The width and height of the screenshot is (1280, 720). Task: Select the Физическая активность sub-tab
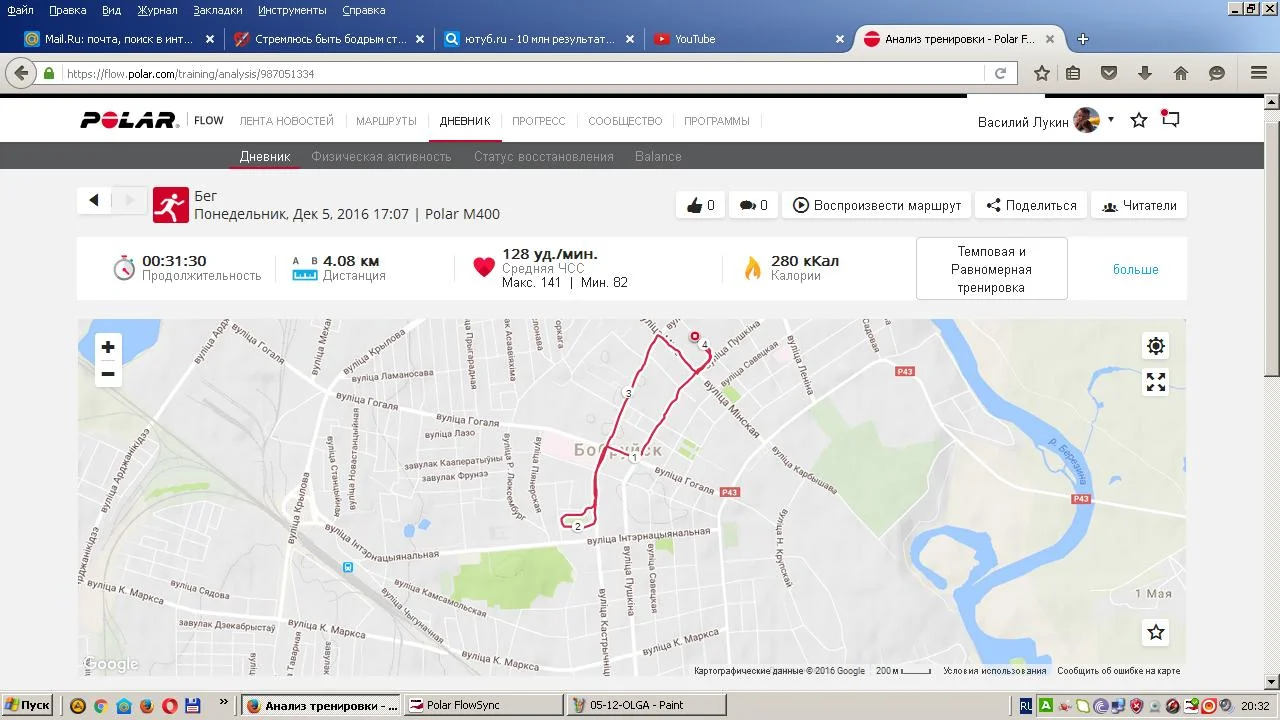tap(381, 156)
